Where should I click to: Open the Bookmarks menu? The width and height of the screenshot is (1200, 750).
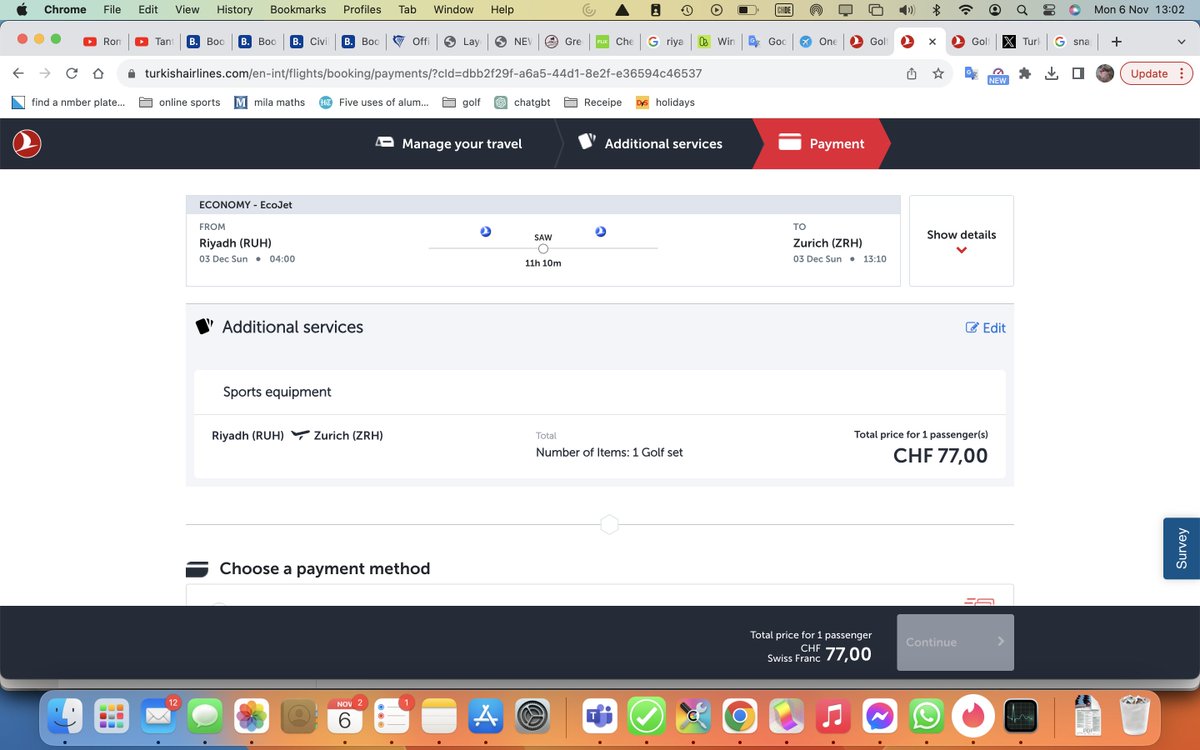[x=298, y=9]
